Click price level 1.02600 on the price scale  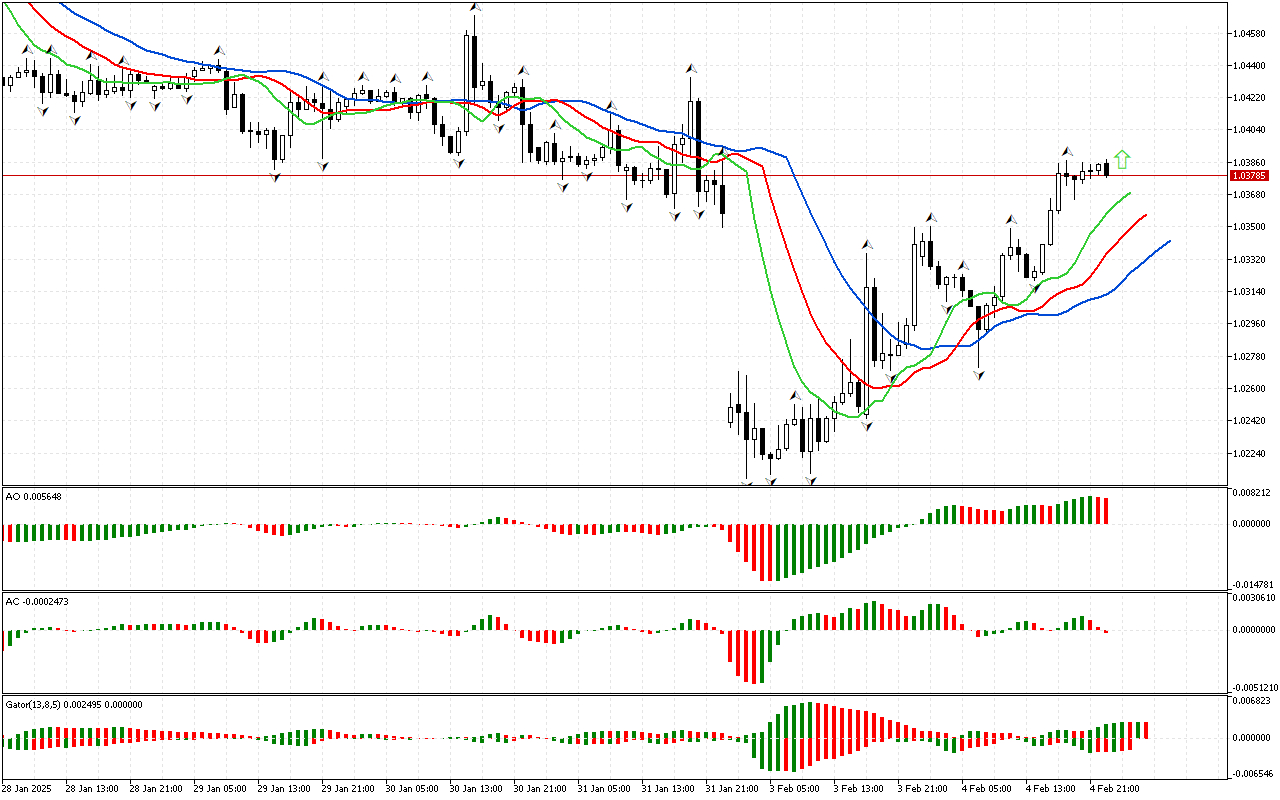tap(1250, 389)
